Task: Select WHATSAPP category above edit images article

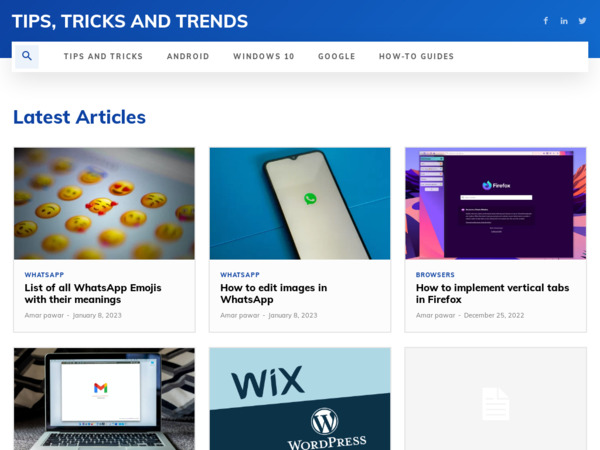Action: point(240,275)
